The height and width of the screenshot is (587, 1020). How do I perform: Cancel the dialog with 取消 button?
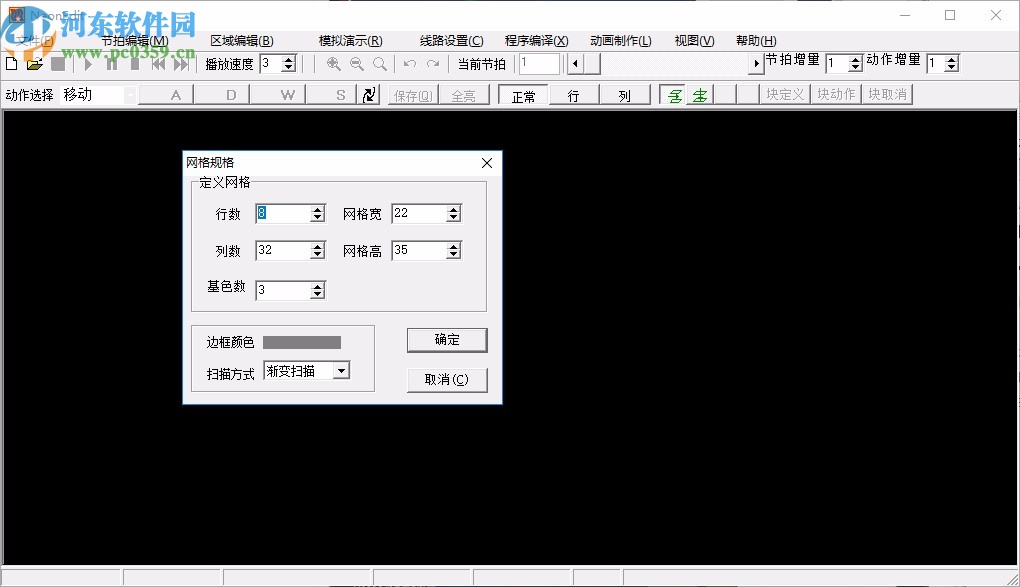(446, 379)
